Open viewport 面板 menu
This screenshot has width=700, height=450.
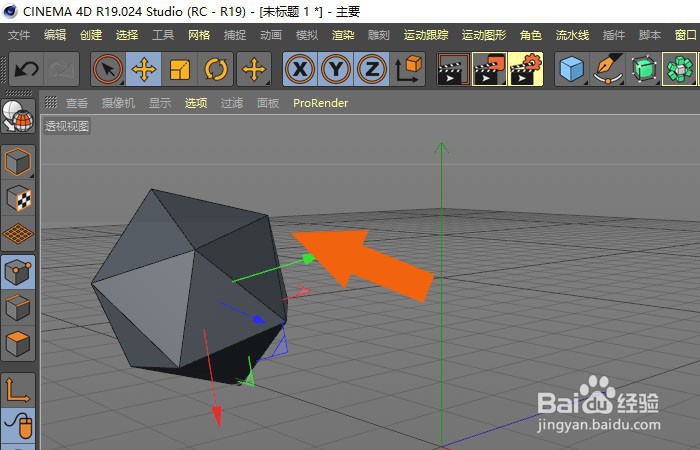point(268,103)
